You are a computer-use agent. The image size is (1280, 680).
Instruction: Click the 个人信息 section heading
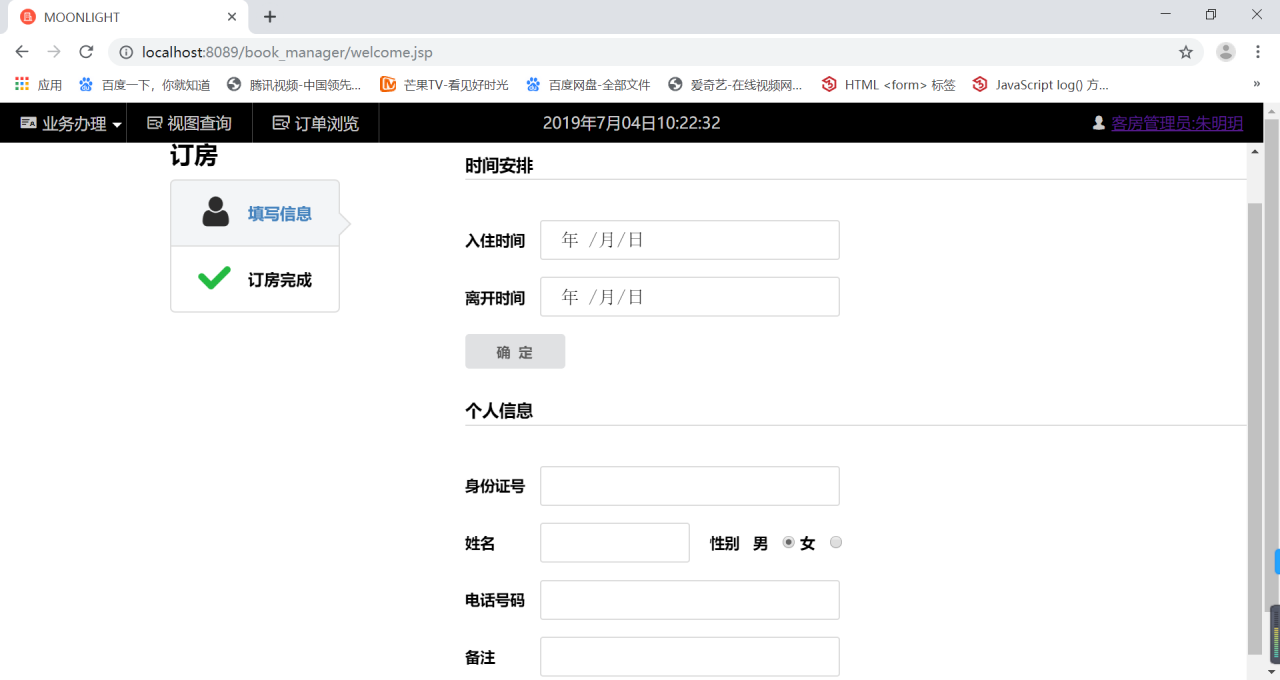click(499, 411)
